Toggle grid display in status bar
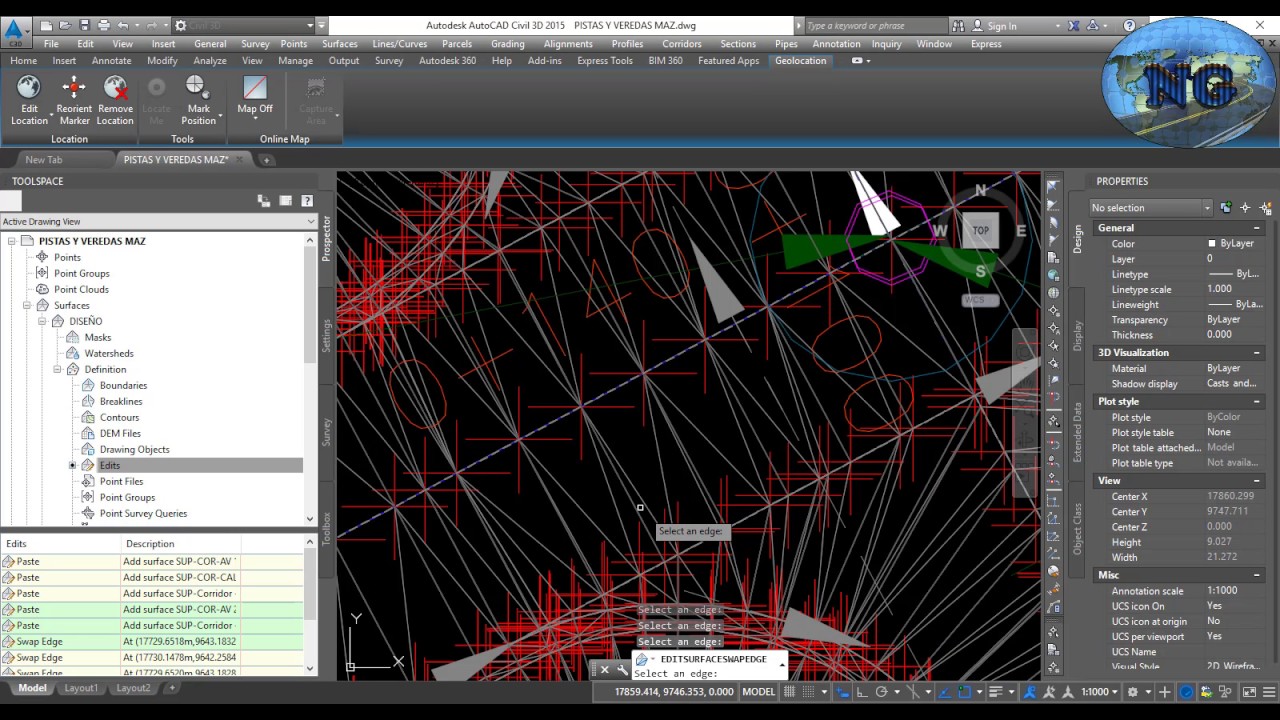 click(790, 692)
